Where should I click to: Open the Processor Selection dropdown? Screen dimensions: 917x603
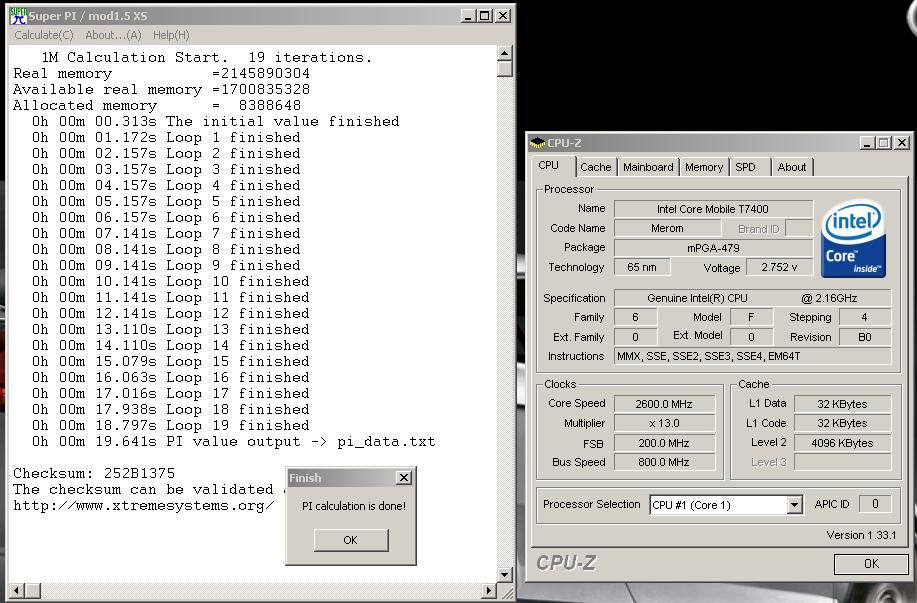pos(794,505)
